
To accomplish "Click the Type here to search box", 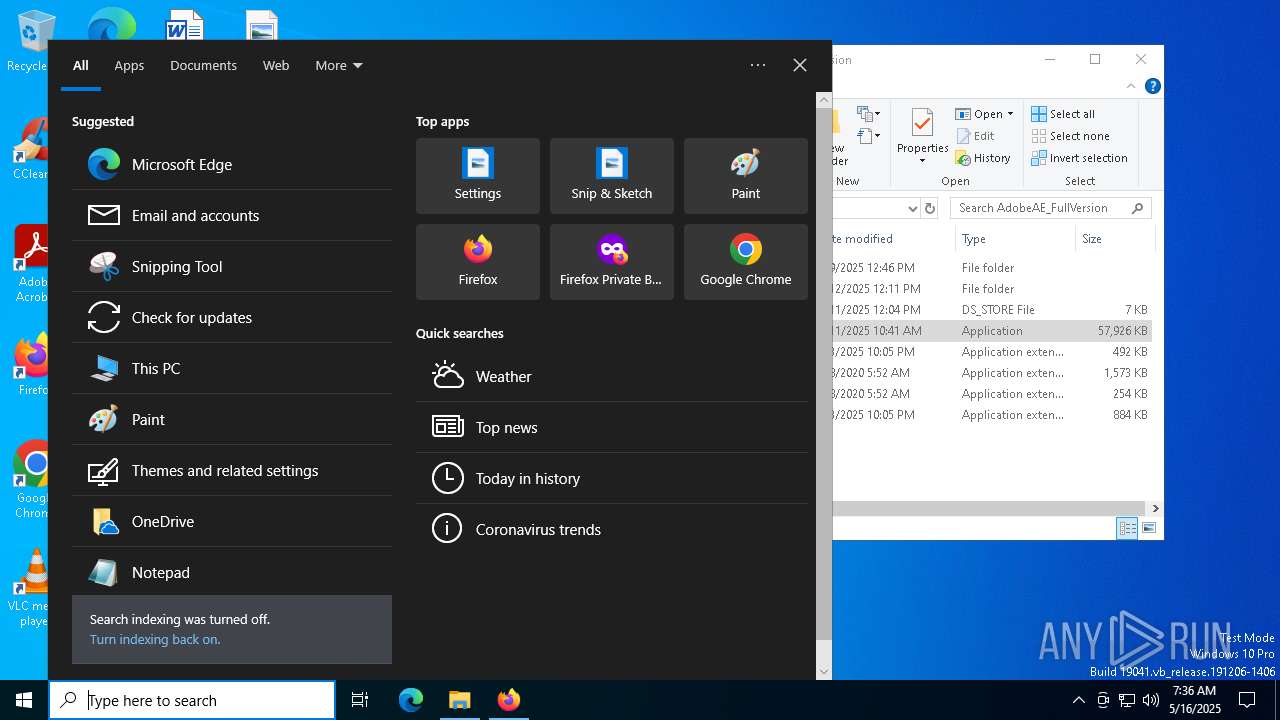I will [x=192, y=700].
